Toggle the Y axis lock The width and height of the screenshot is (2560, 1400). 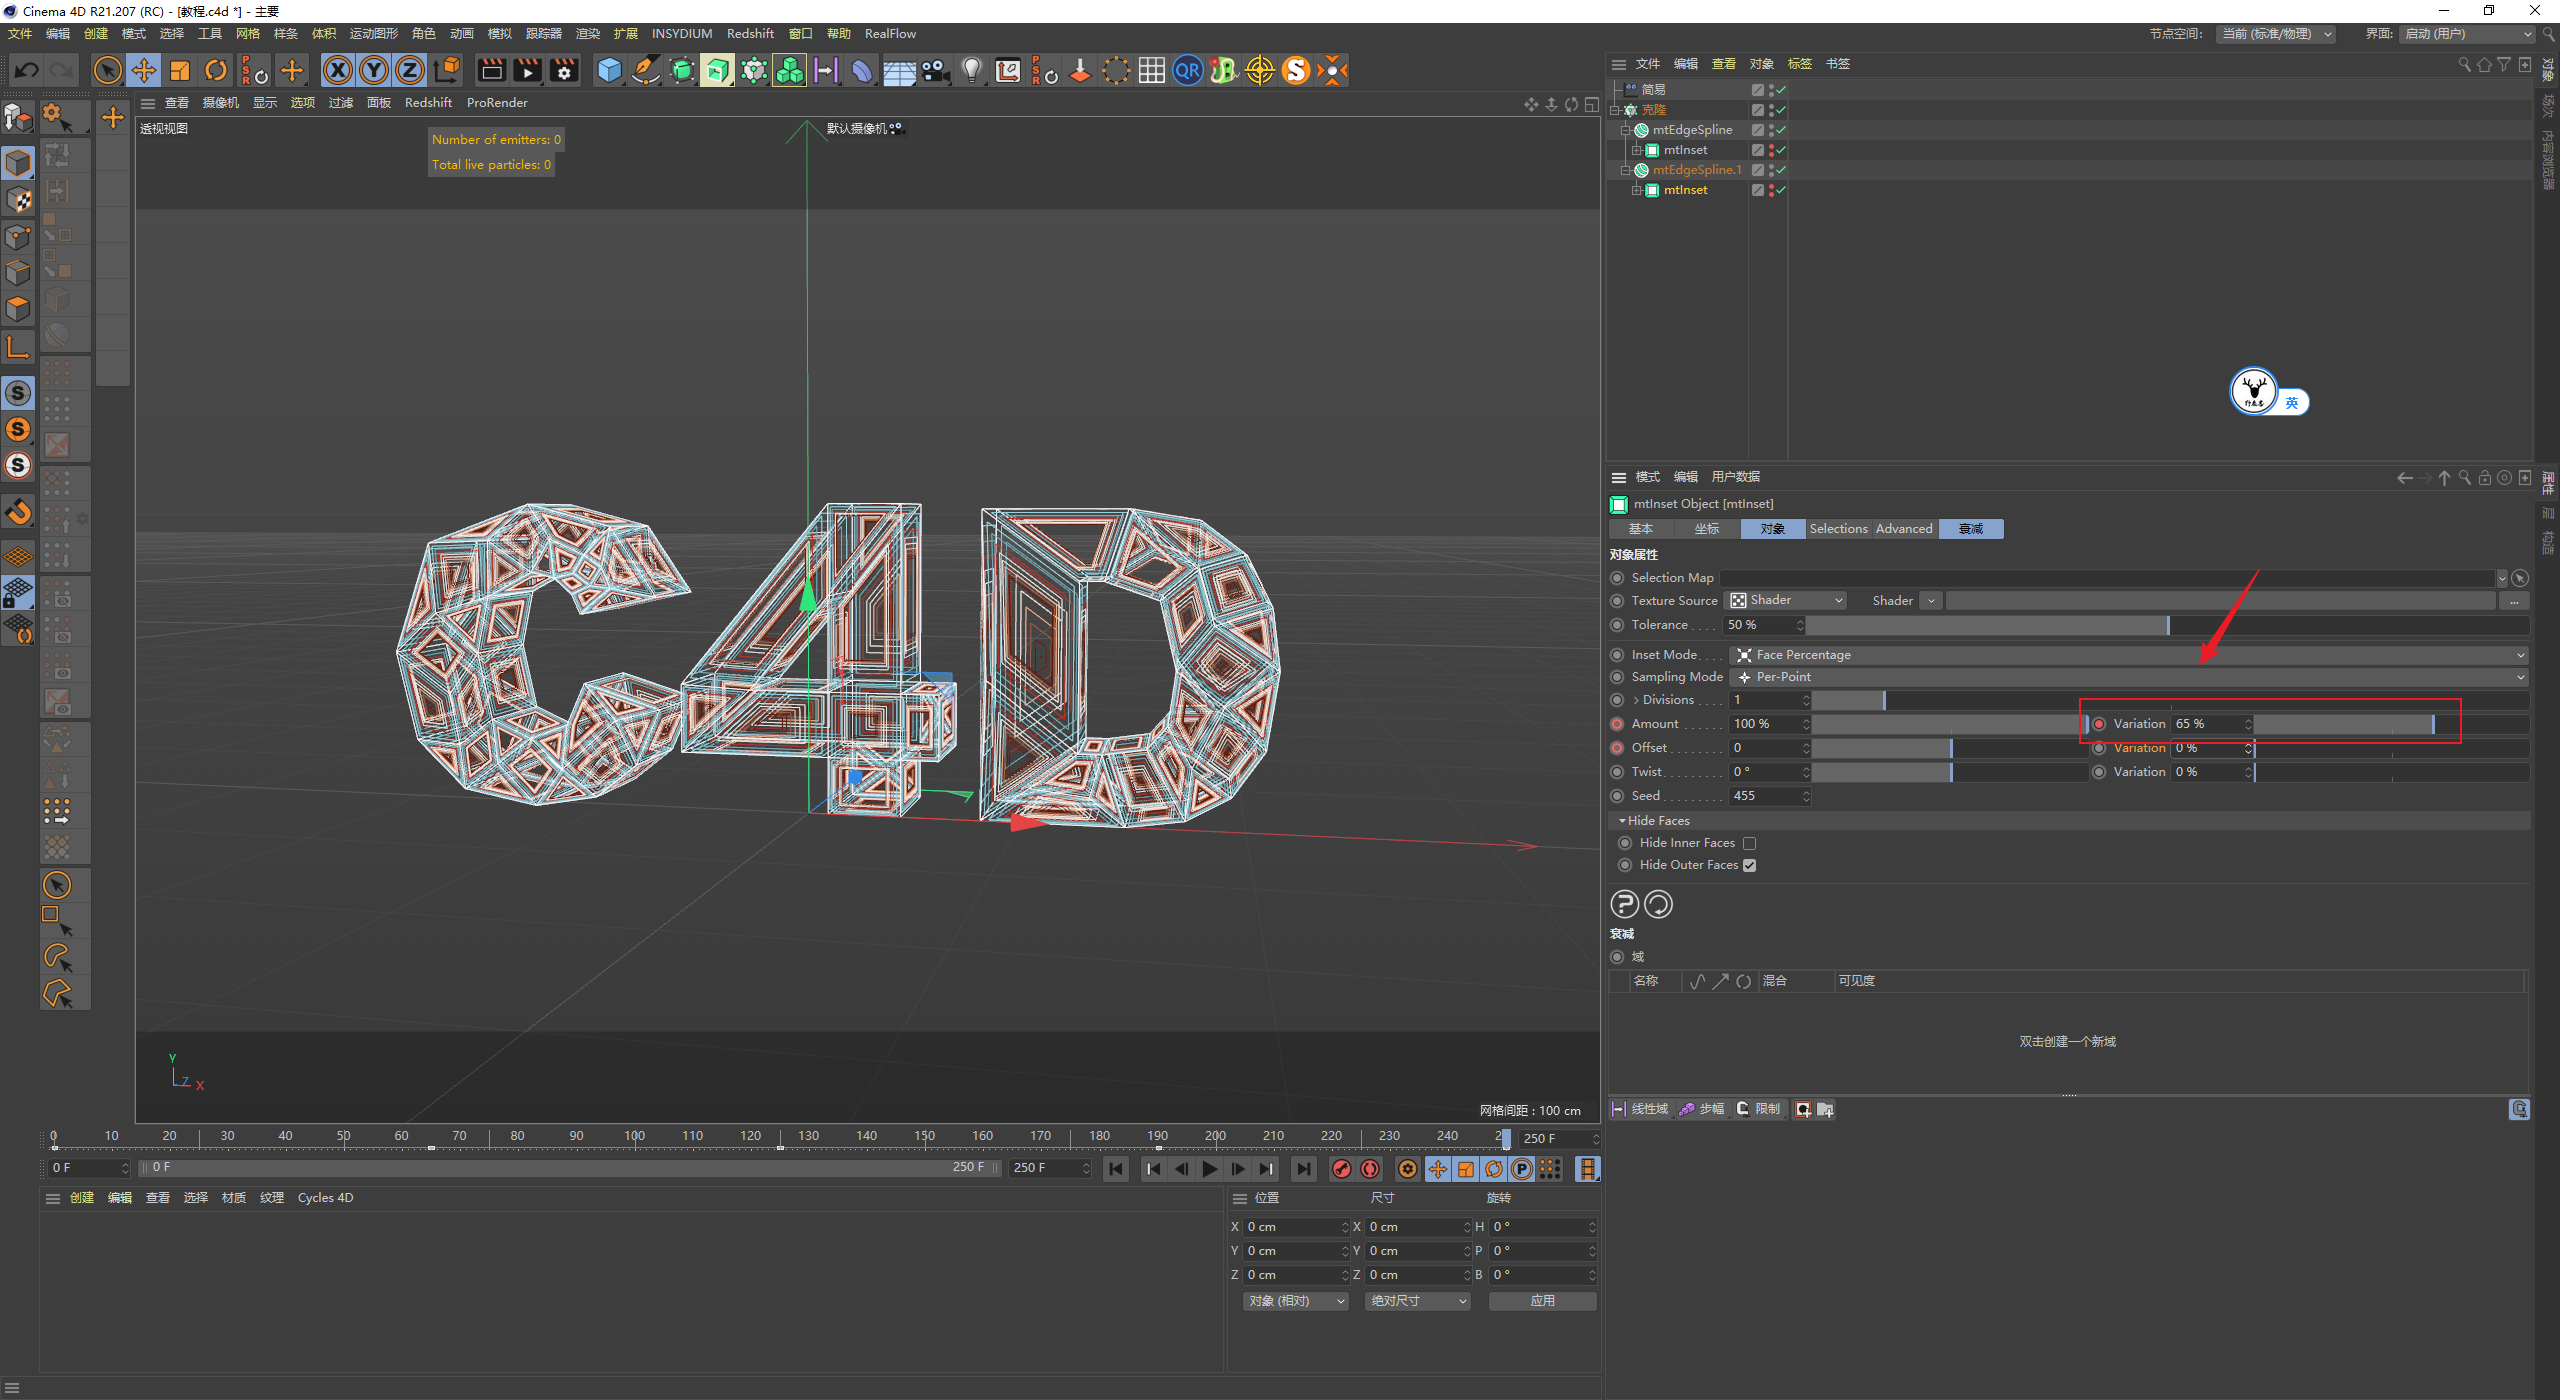[374, 70]
